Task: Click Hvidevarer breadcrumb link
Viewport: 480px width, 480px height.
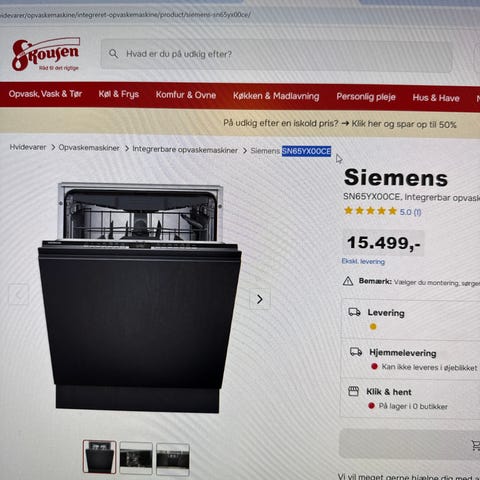Action: pyautogui.click(x=28, y=147)
